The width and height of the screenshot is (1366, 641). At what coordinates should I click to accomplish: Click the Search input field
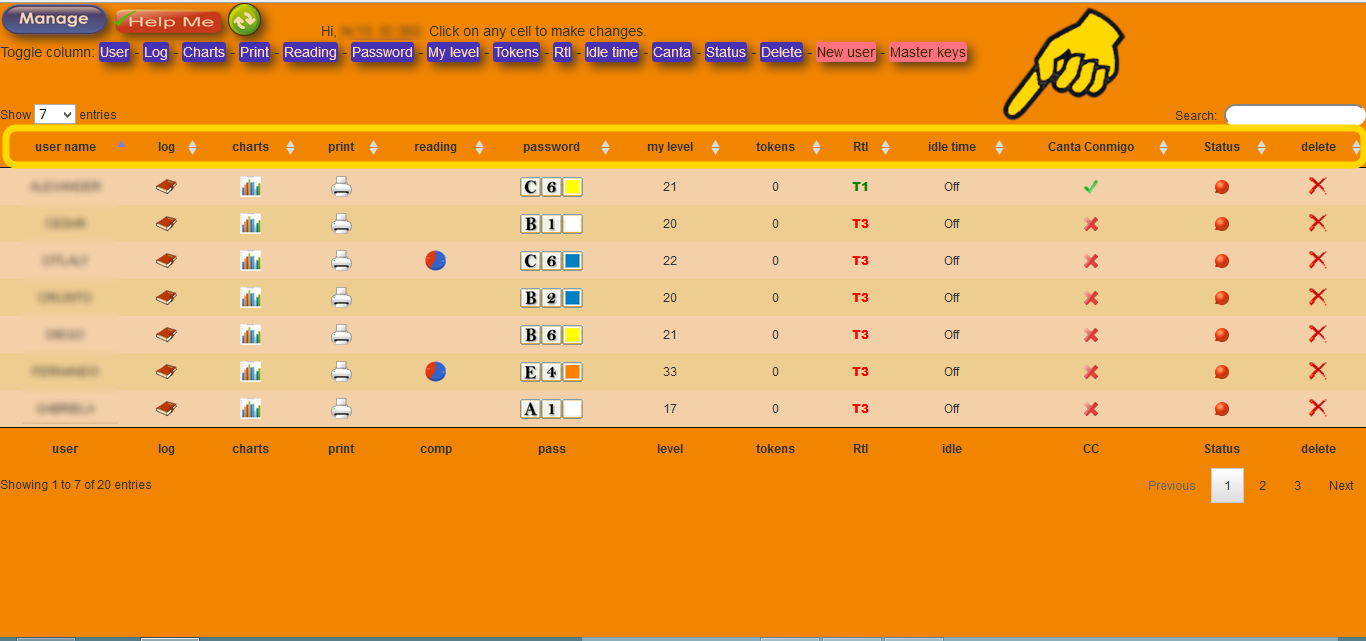[1295, 115]
